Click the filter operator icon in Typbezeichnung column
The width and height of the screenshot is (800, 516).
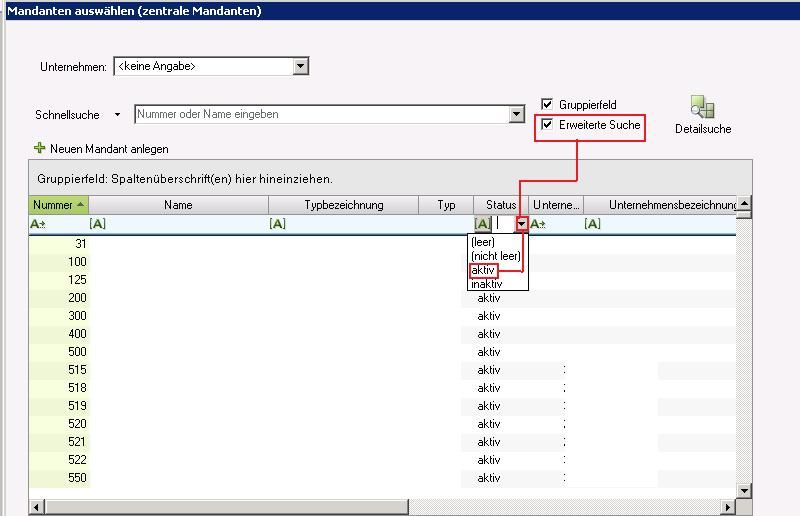pos(278,224)
